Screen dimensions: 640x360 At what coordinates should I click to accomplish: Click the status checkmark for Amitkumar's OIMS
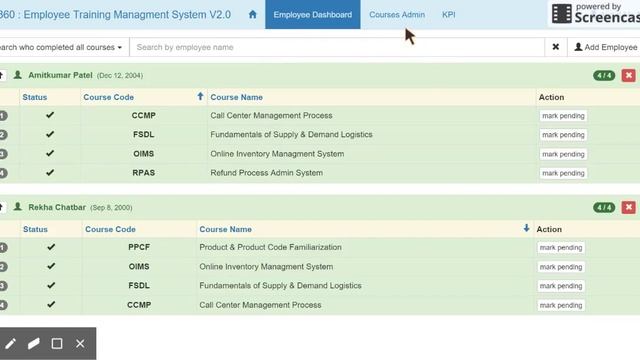(50, 153)
